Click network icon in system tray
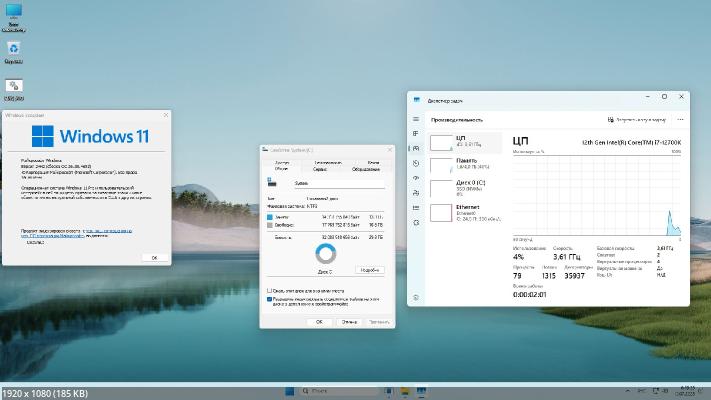 656,391
